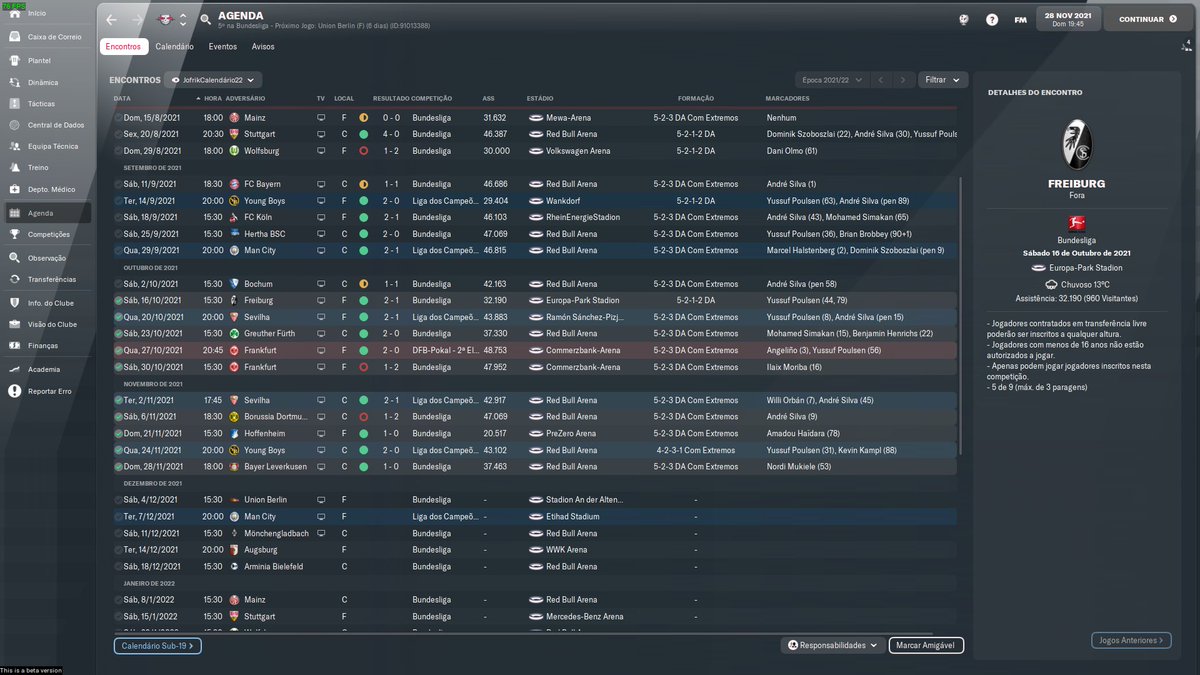Sort by the ESTÁDIO column header
The width and height of the screenshot is (1200, 675).
pos(539,98)
